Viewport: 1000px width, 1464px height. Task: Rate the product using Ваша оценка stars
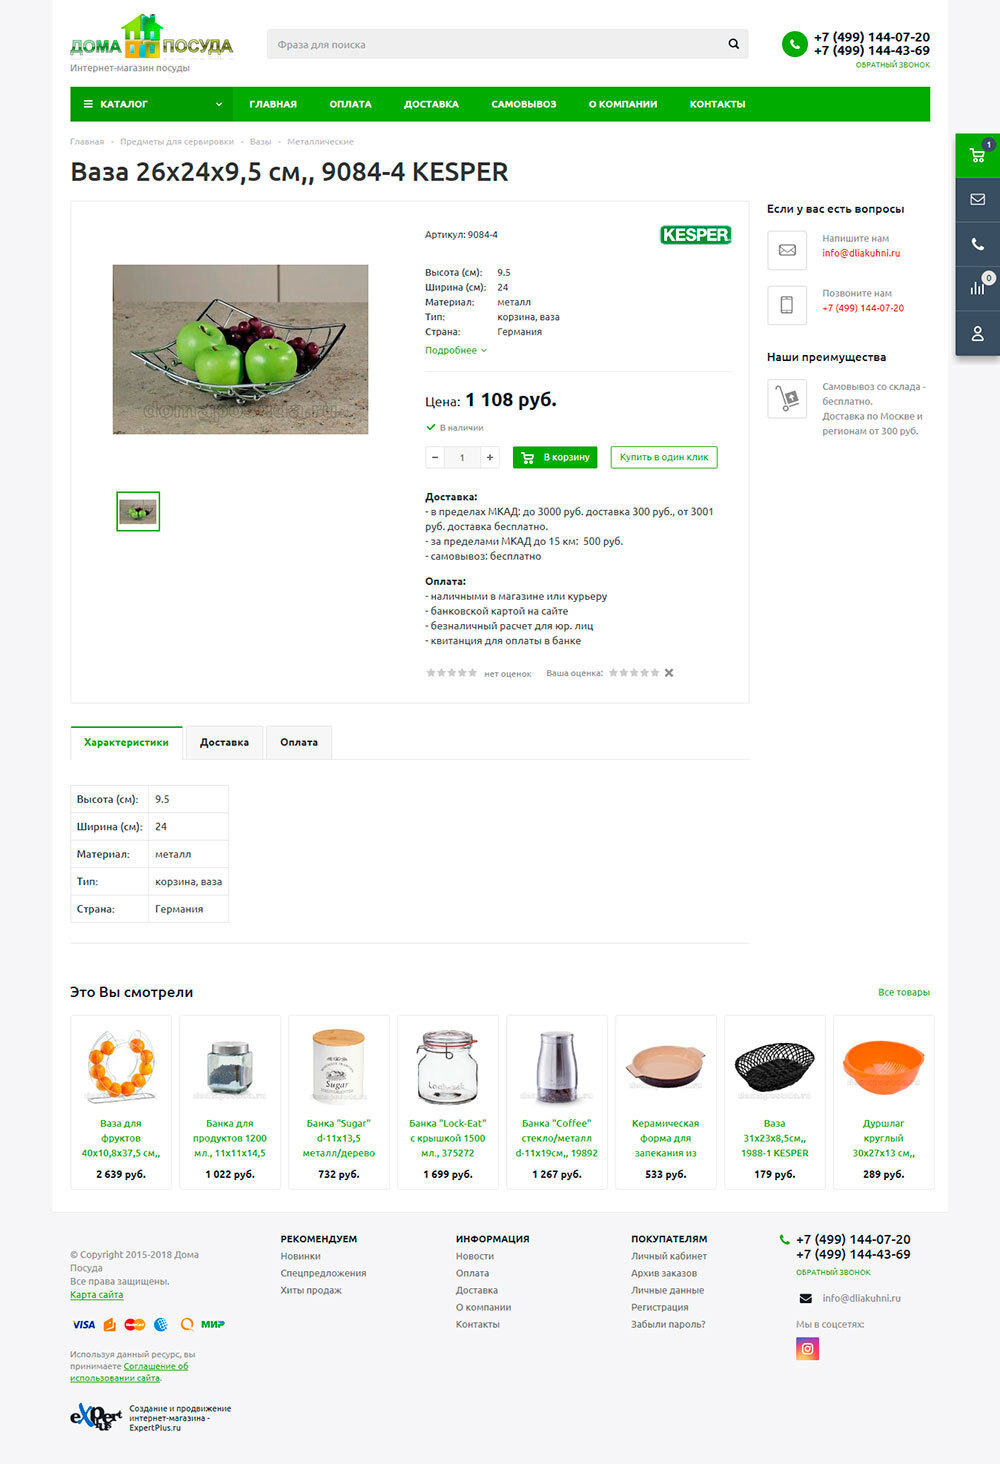click(634, 673)
